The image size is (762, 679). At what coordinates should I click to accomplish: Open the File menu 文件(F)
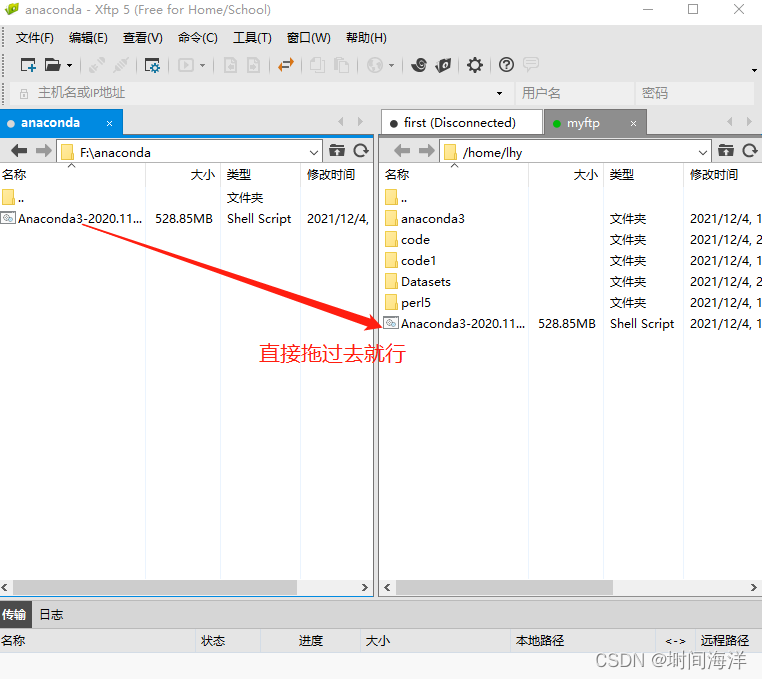35,37
